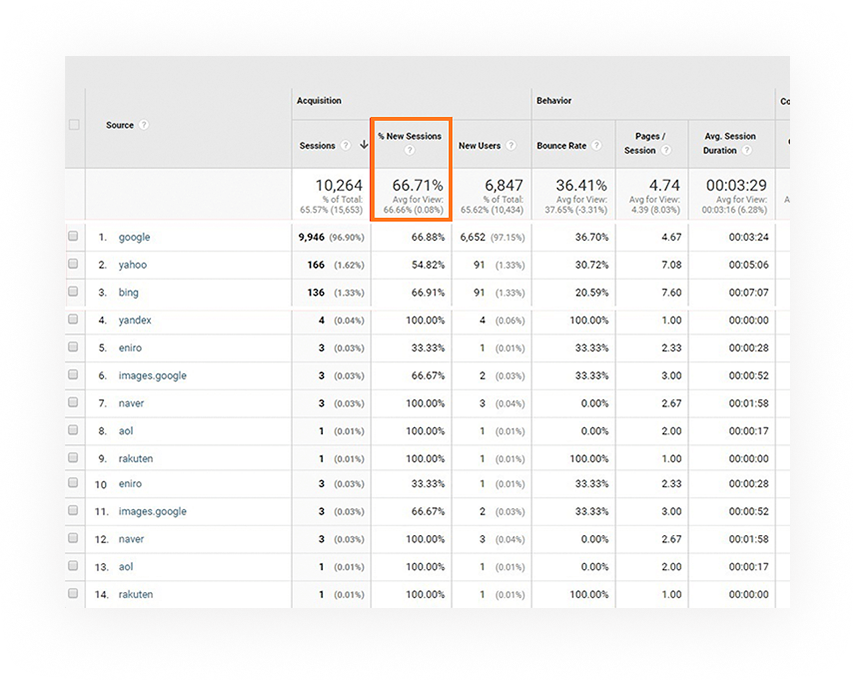The height and width of the screenshot is (680, 853).
Task: Check the box for row 7 naver
Action: tap(73, 403)
